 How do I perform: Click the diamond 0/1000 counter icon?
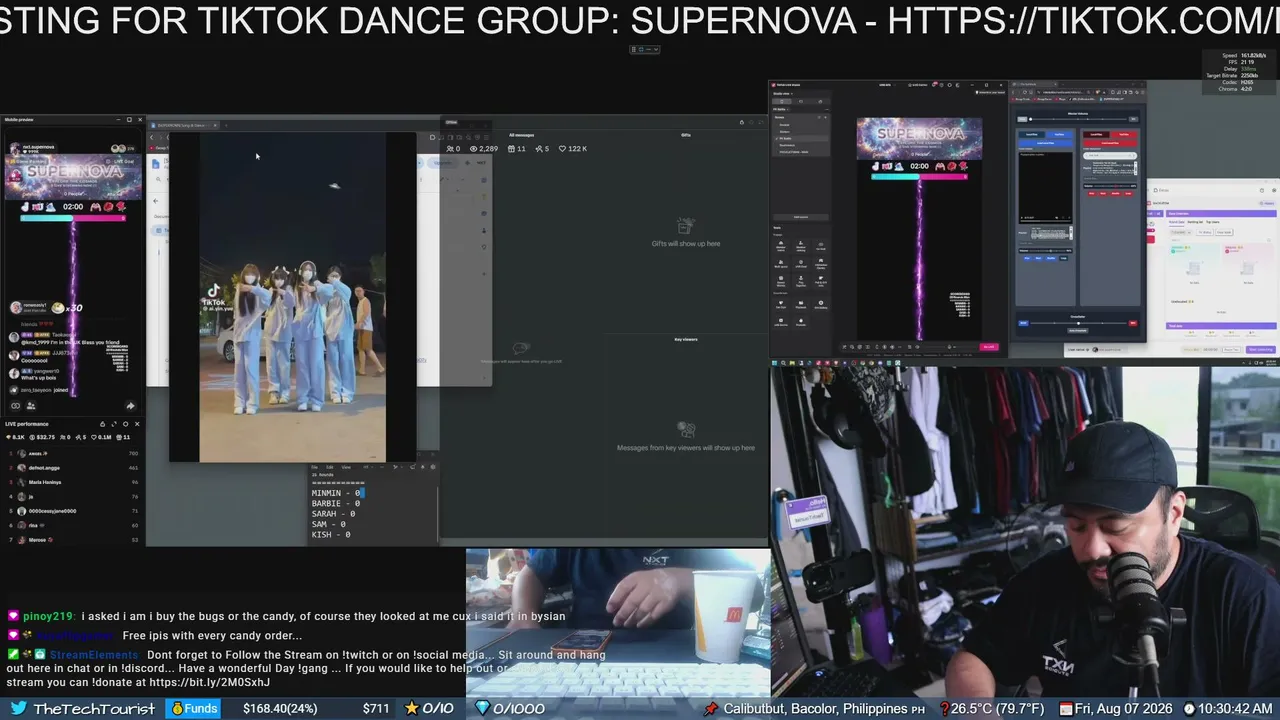(482, 708)
